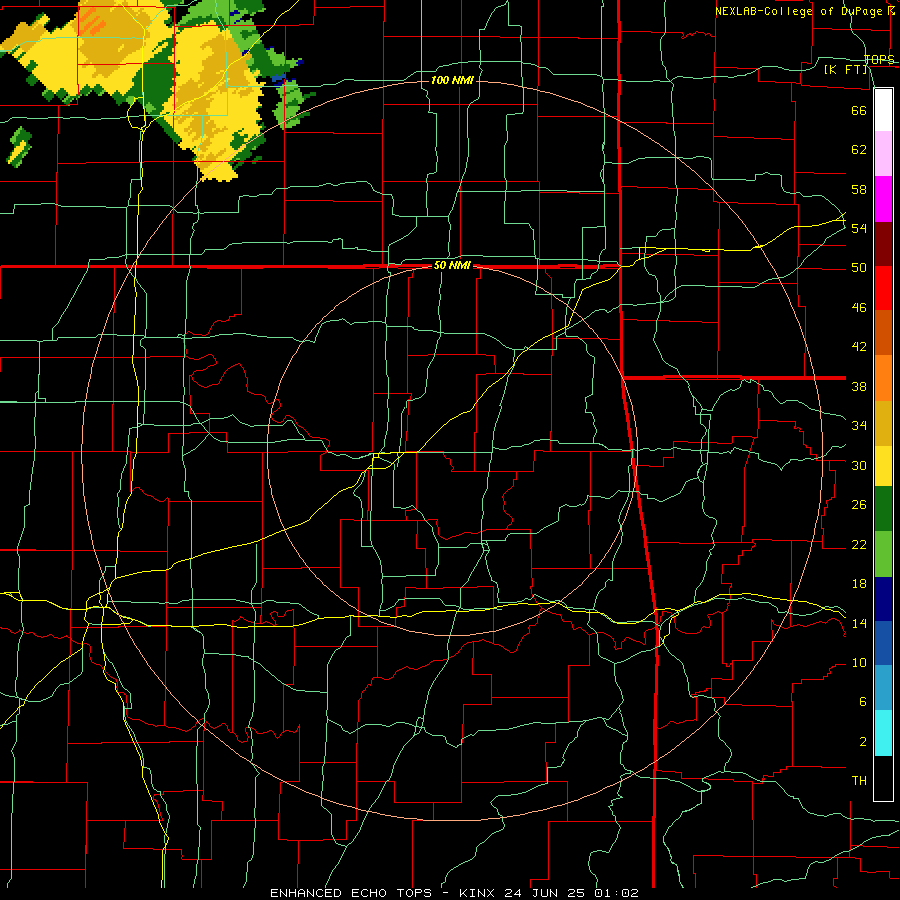The image size is (900, 900).
Task: Click the "50 NMI" range ring label
Action: coord(452,265)
